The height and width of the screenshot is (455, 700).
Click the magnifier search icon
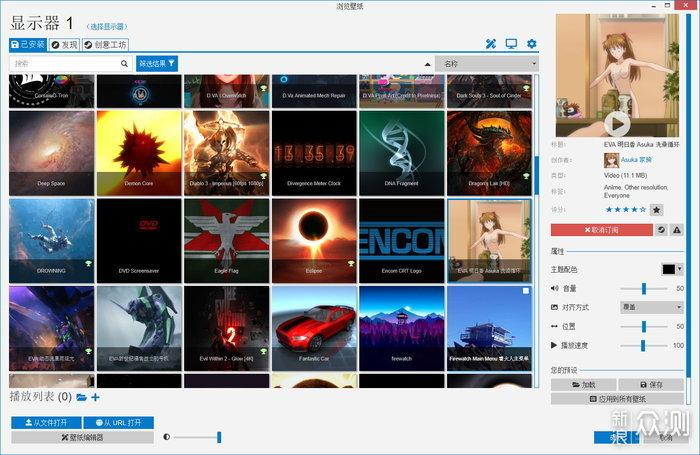click(x=124, y=64)
